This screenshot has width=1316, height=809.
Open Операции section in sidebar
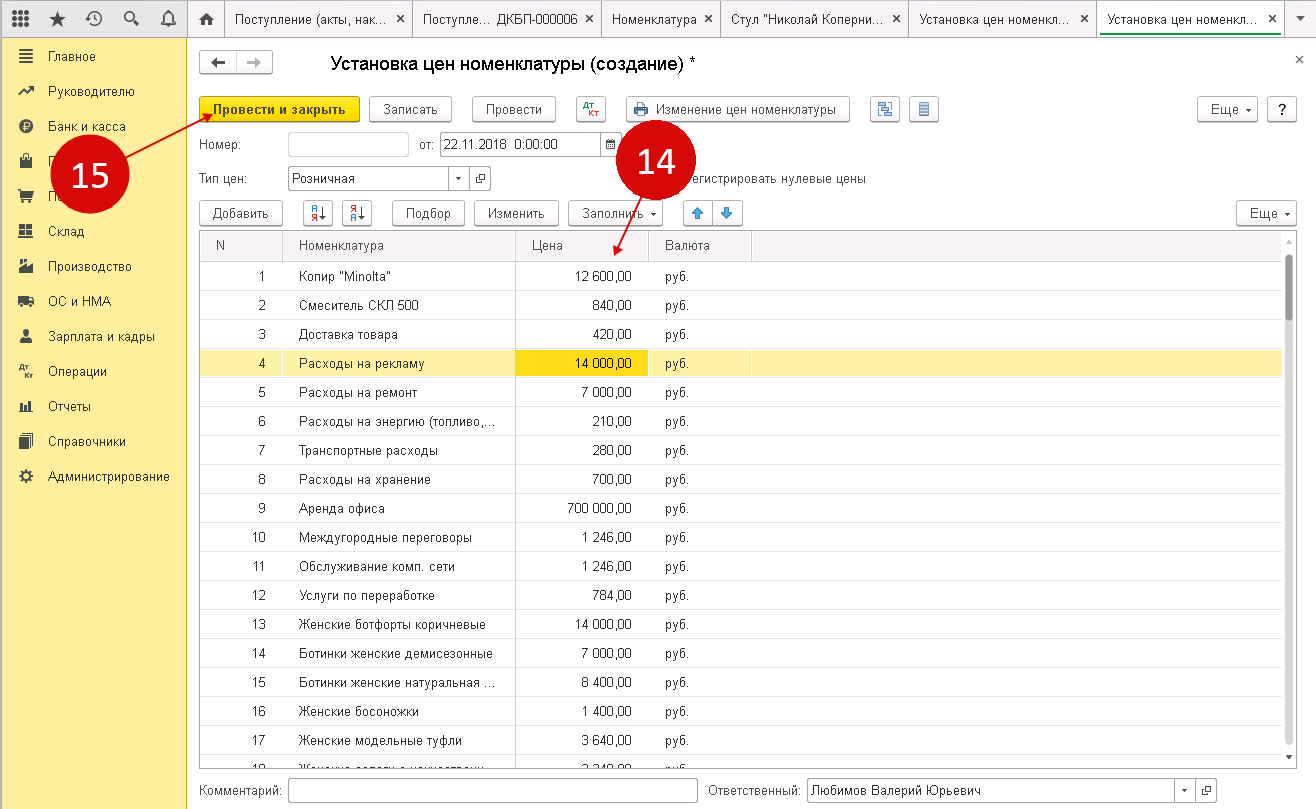pyautogui.click(x=77, y=371)
